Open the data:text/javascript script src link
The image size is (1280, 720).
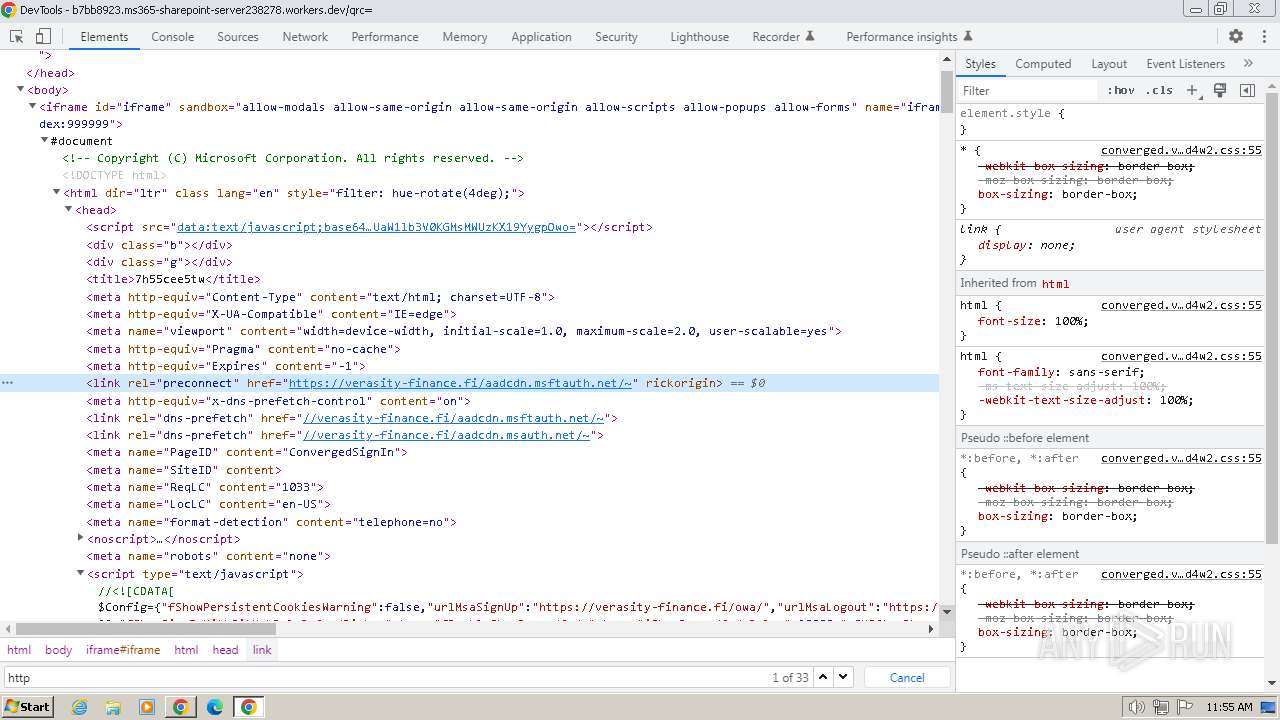(376, 227)
